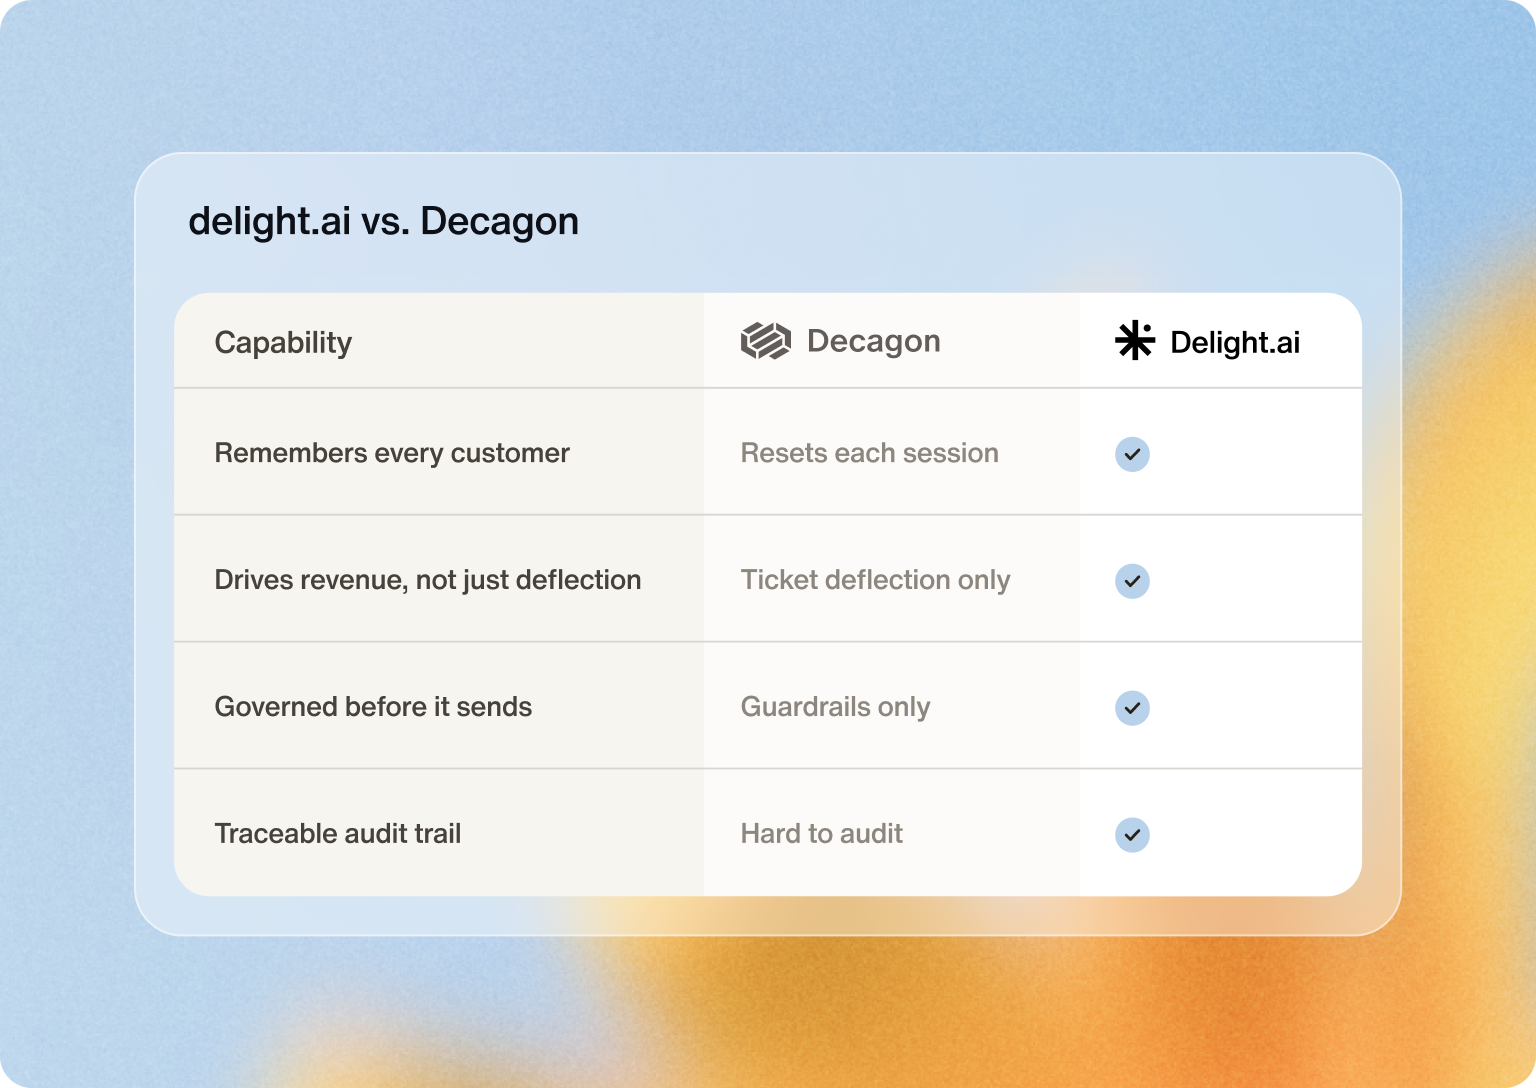Image resolution: width=1536 pixels, height=1088 pixels.
Task: Click the checkmark for Traceable audit trail
Action: click(x=1132, y=835)
